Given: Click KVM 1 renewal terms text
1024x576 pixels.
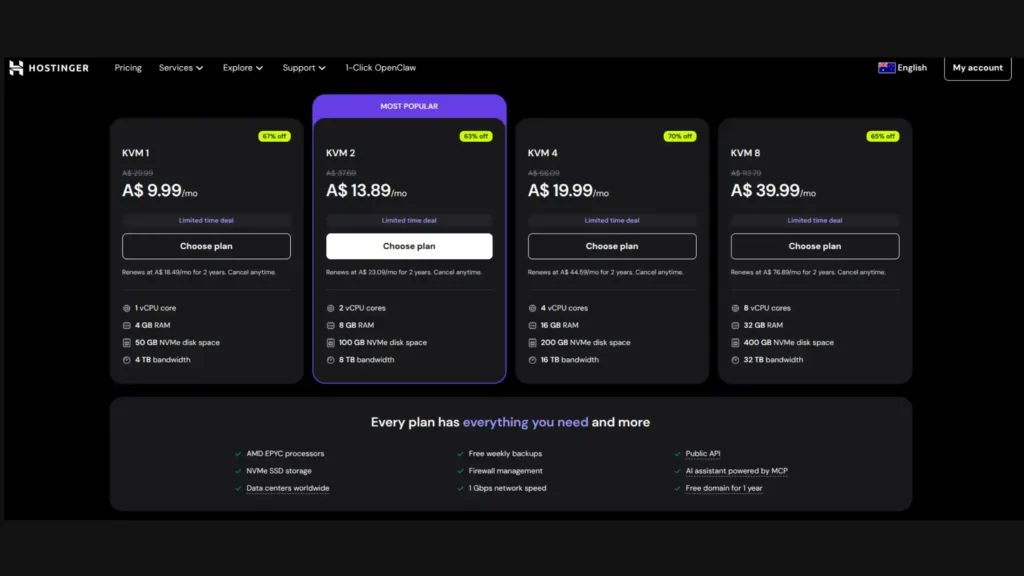Looking at the screenshot, I should pos(199,272).
